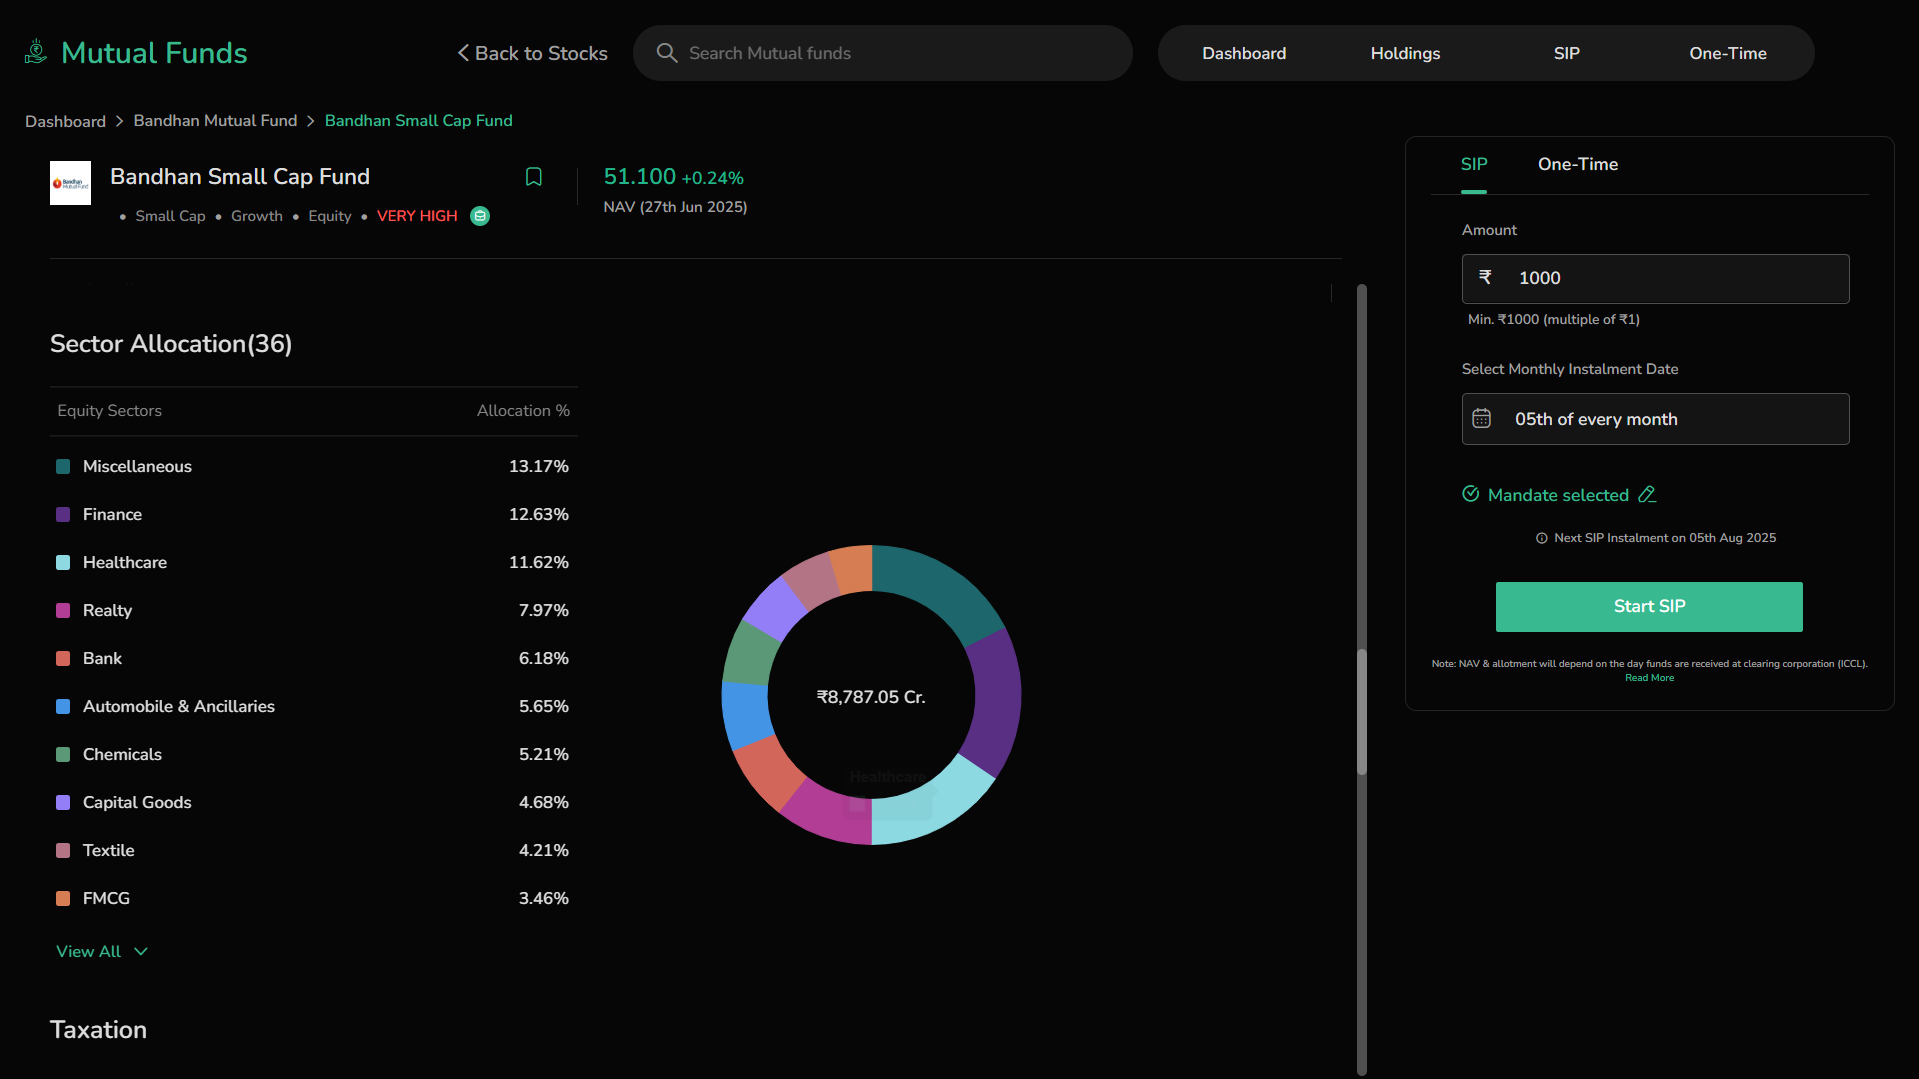Select SIP tab in order panel
This screenshot has height=1079, width=1919.
coord(1474,164)
